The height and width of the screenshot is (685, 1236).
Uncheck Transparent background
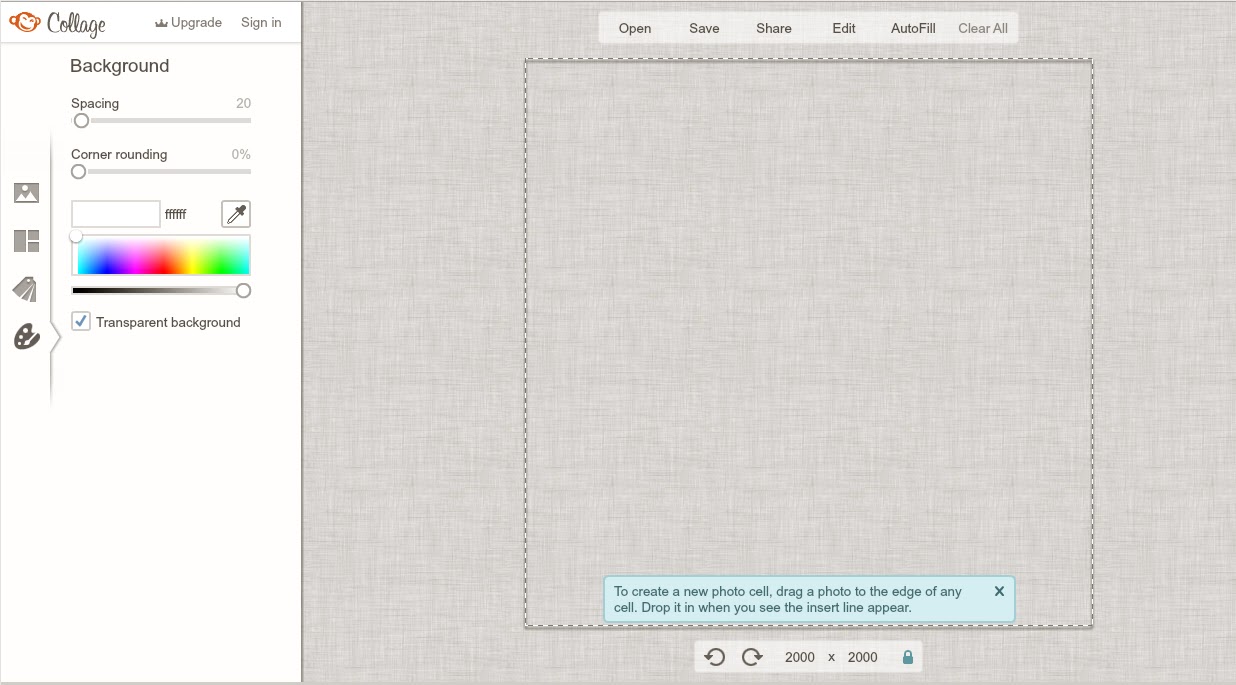(80, 321)
